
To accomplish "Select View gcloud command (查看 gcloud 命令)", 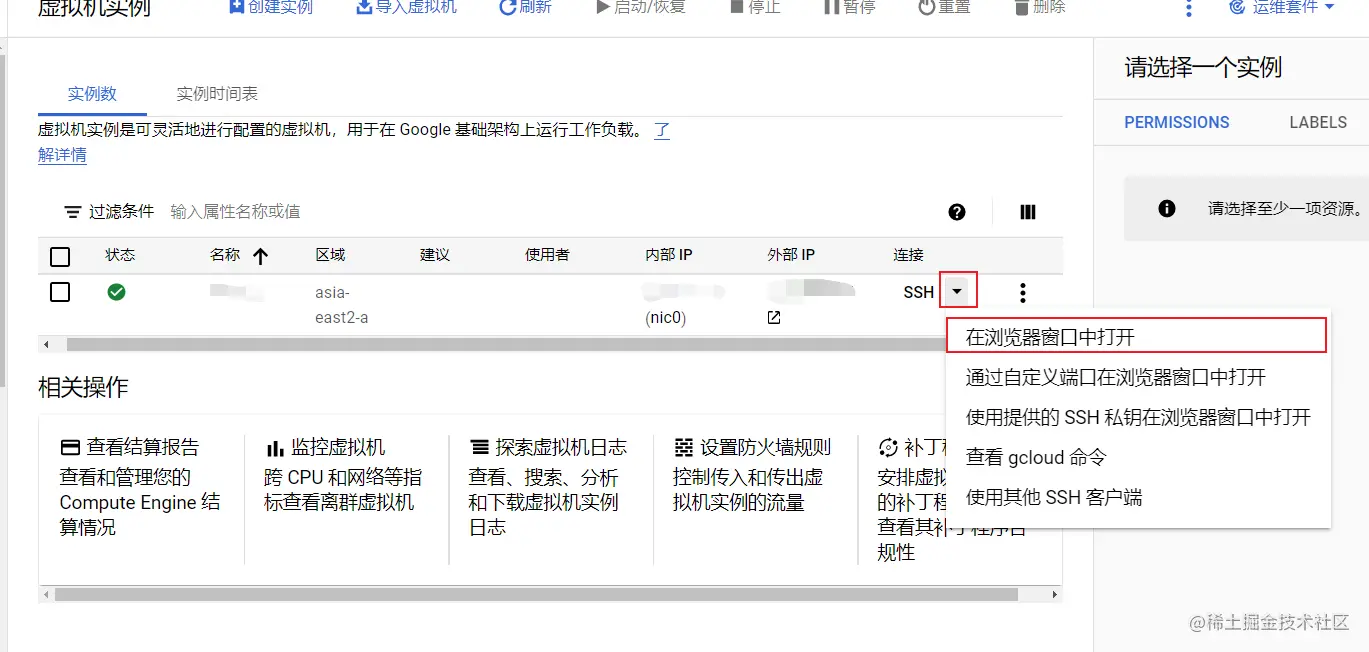I will 1137,457.
